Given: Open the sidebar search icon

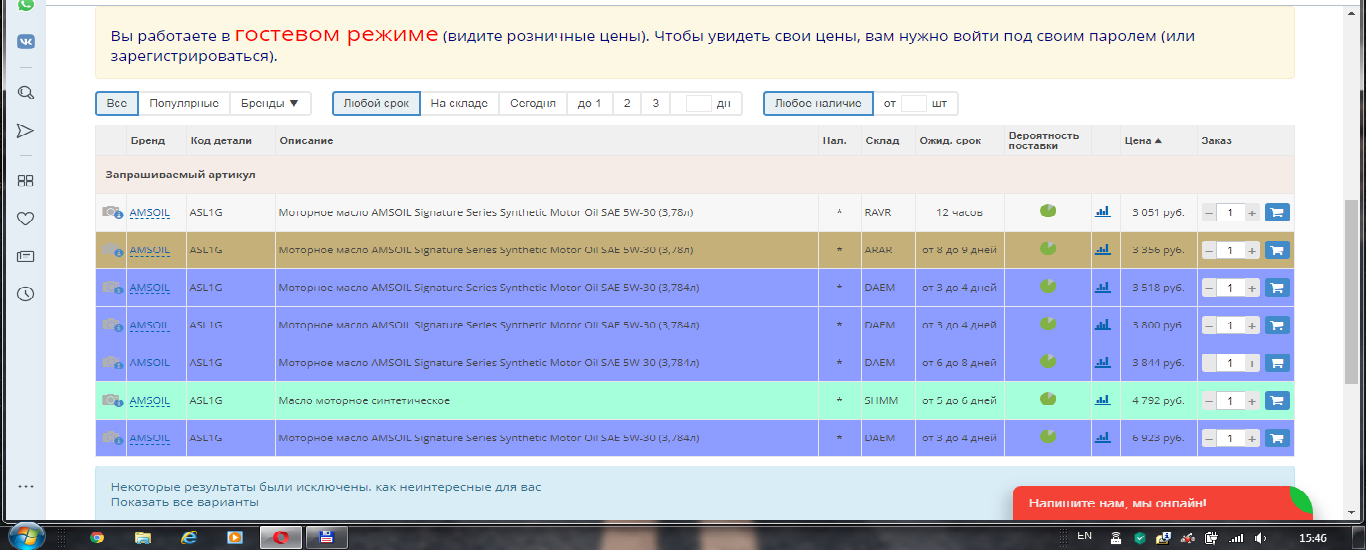Looking at the screenshot, I should (26, 92).
